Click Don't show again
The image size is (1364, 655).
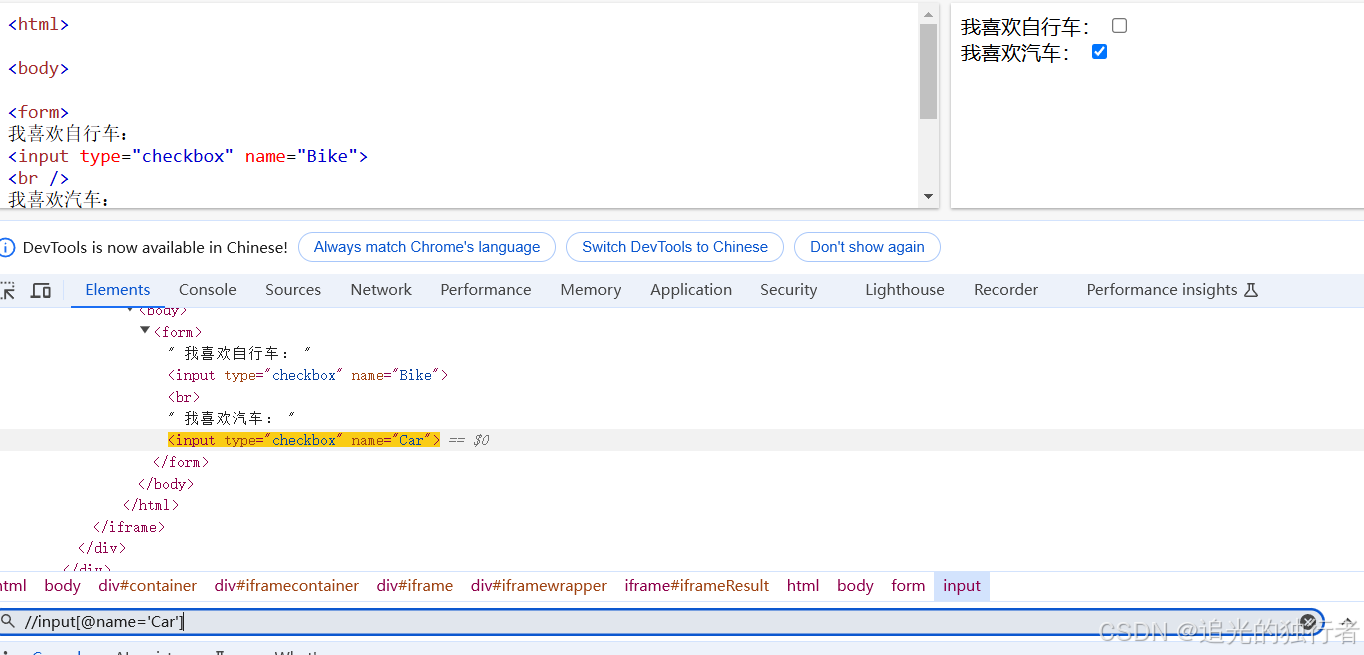coord(867,246)
